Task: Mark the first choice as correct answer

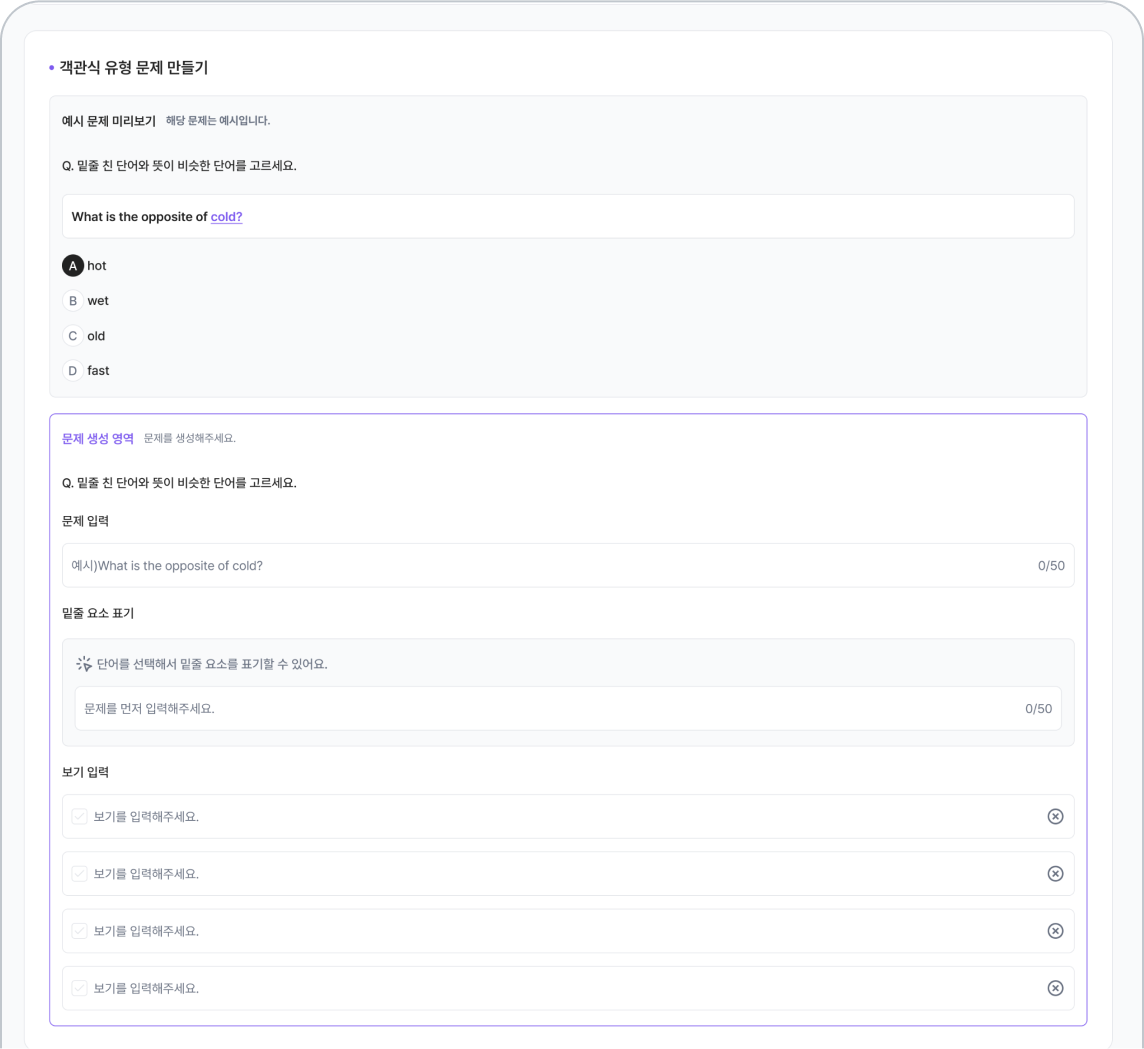Action: [80, 817]
